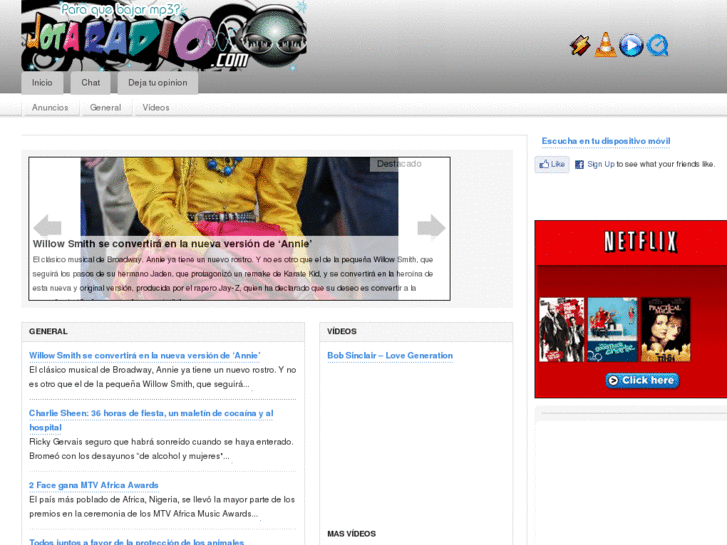Viewport: 727px width, 545px height.
Task: Open the QuickTime player icon
Action: (x=657, y=45)
